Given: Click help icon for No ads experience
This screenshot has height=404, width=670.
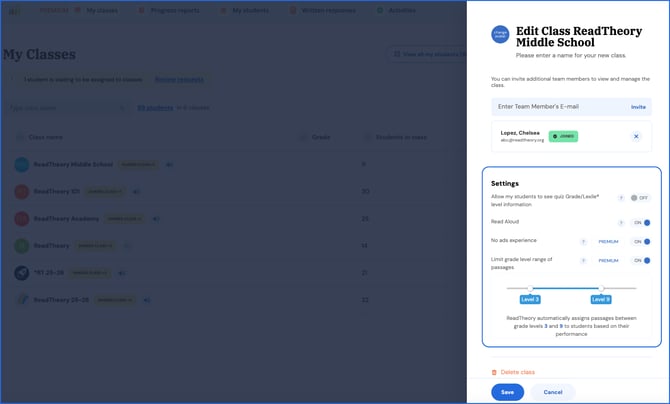Looking at the screenshot, I should pyautogui.click(x=583, y=242).
